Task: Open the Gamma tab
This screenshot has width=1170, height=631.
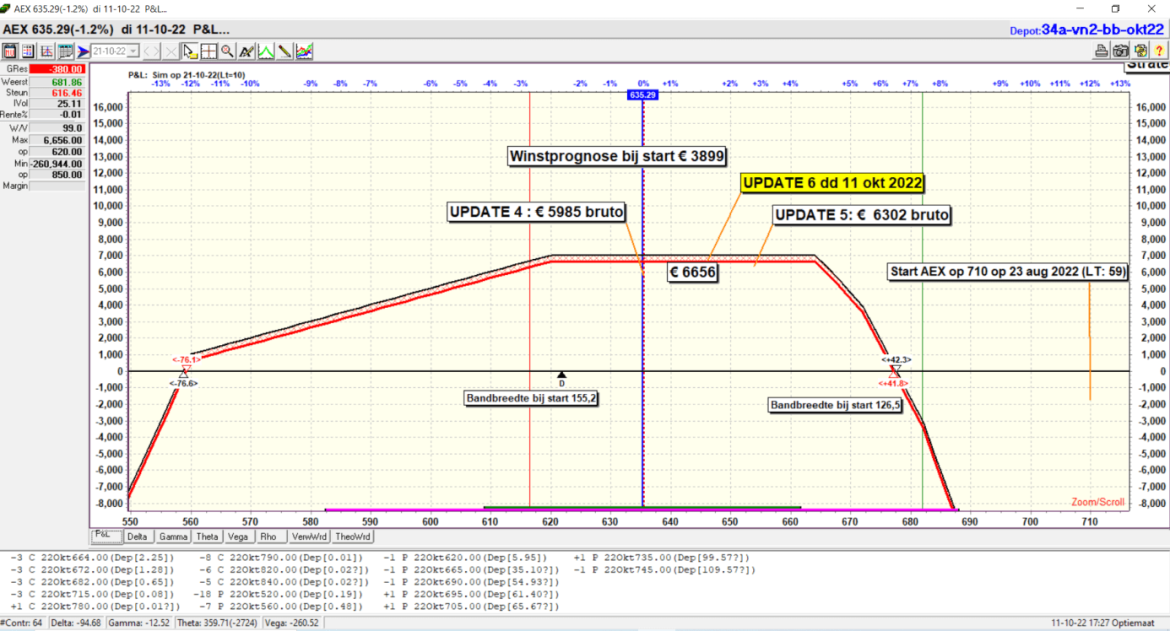Action: coord(173,536)
